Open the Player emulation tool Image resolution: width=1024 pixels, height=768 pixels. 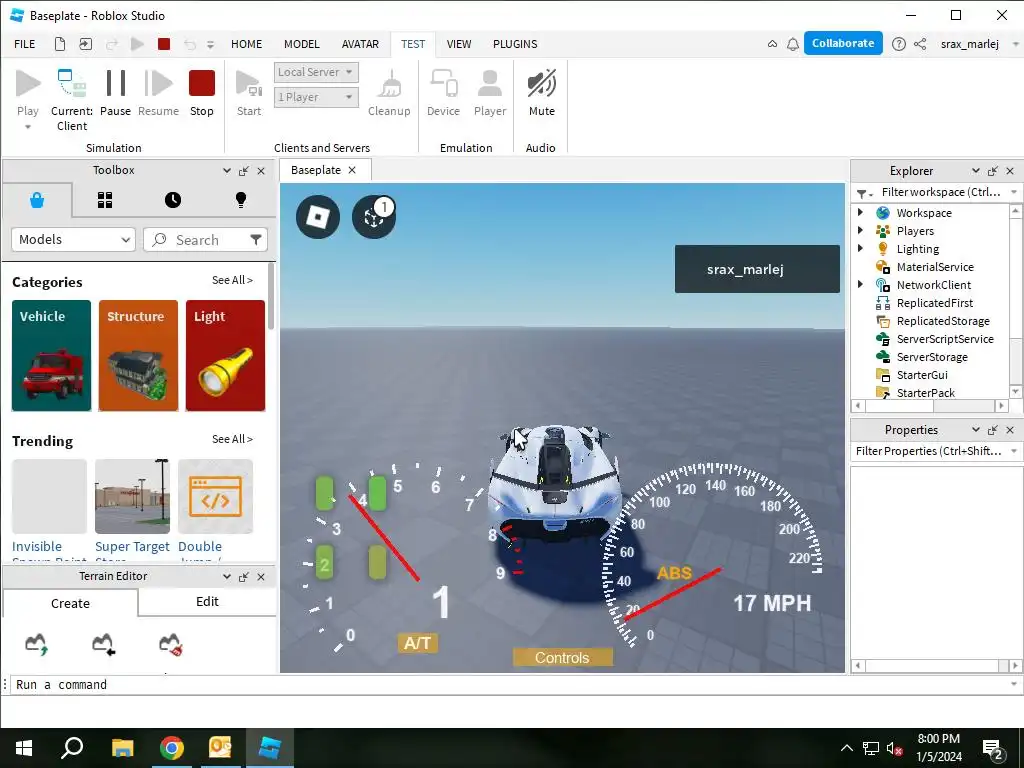[x=490, y=93]
